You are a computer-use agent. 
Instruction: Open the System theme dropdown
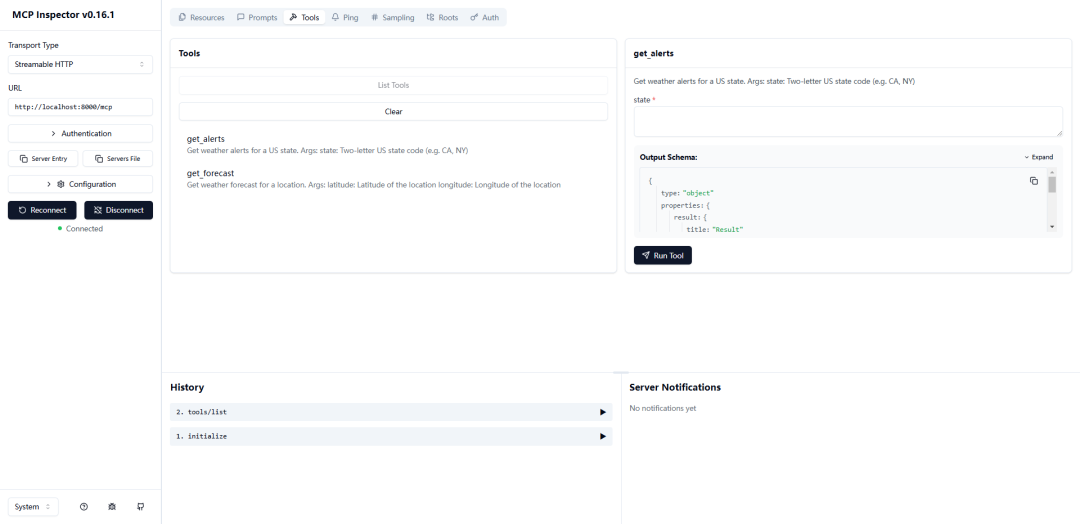click(33, 506)
